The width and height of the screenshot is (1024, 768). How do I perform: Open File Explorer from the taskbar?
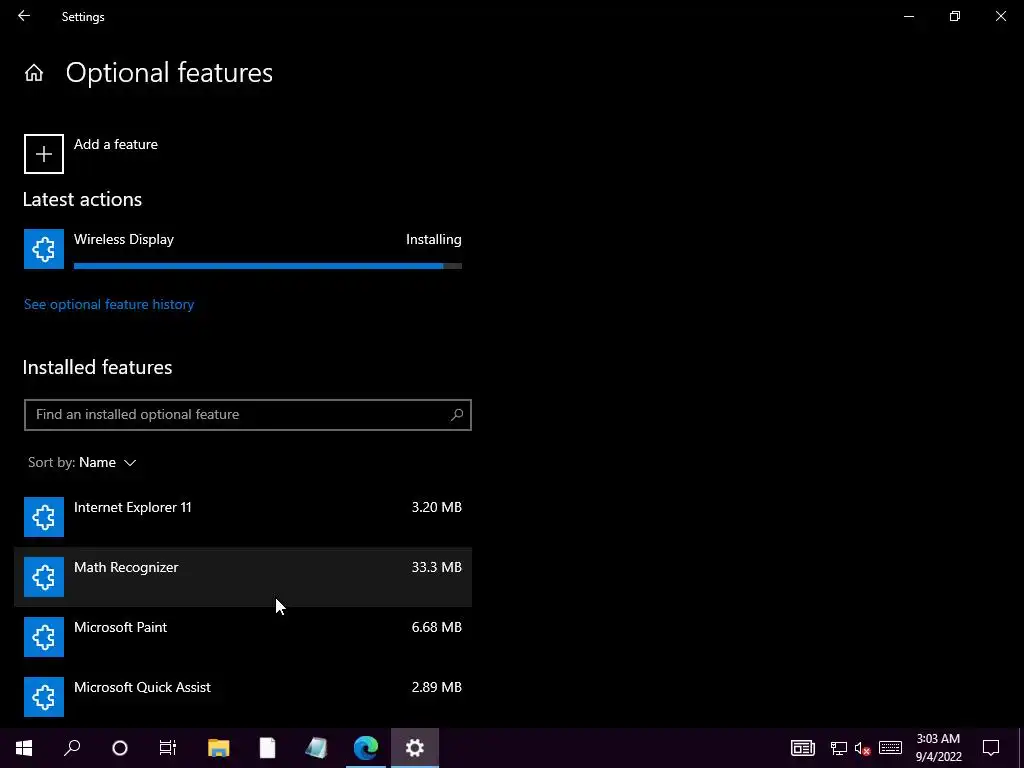(x=219, y=748)
